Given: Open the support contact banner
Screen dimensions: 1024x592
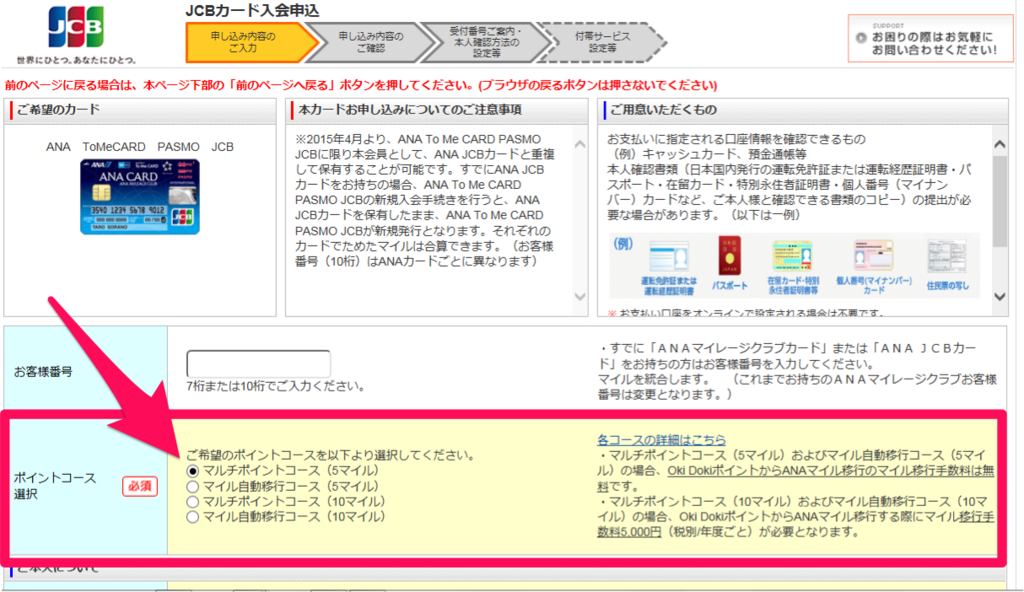Looking at the screenshot, I should pos(930,39).
